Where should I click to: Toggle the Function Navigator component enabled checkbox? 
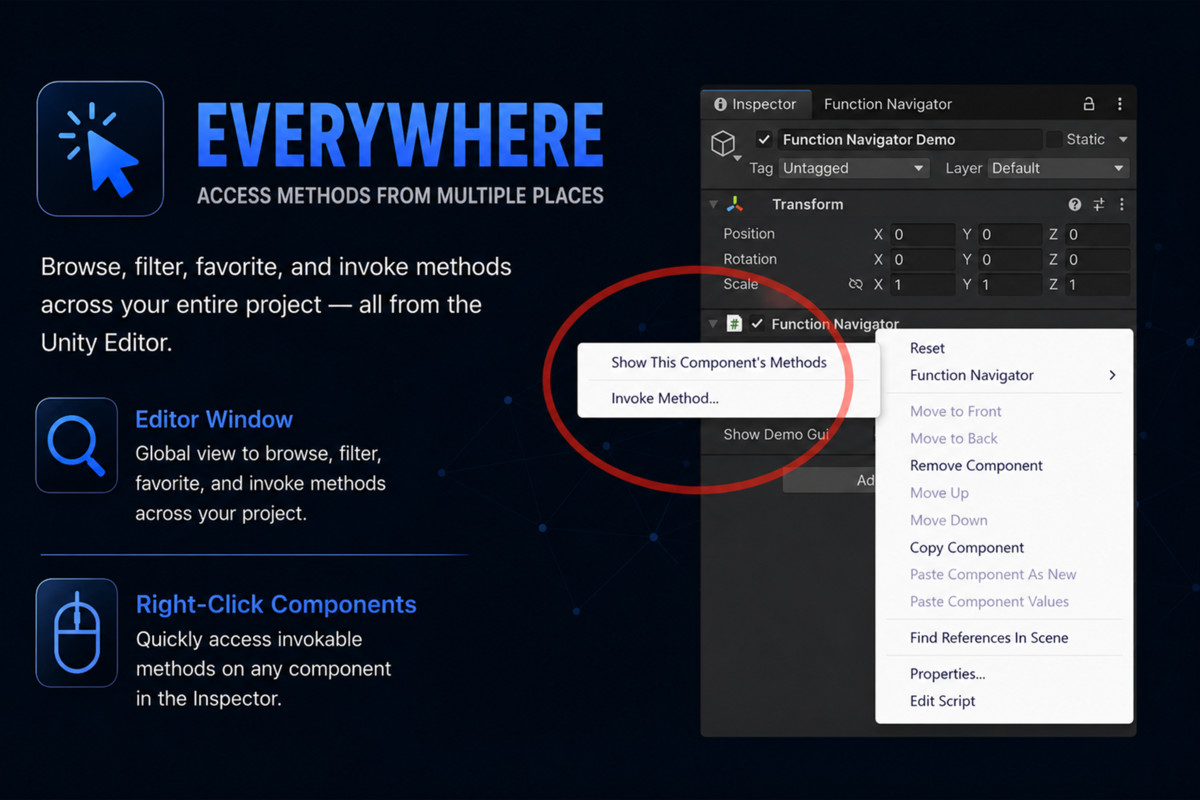pyautogui.click(x=757, y=323)
